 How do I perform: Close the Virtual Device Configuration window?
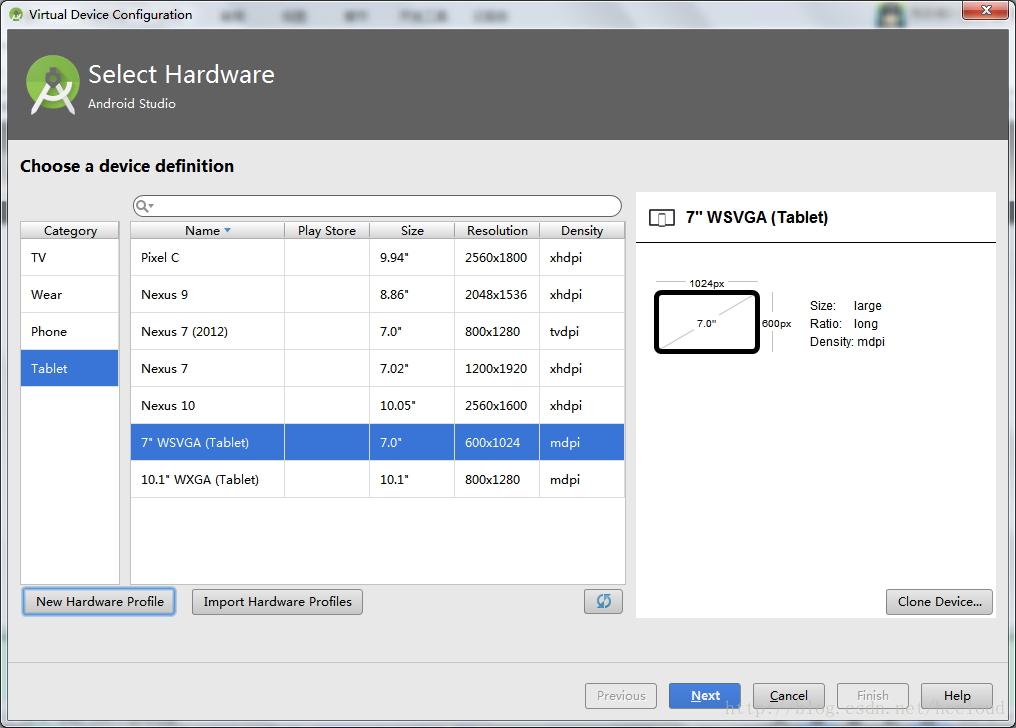[986, 10]
